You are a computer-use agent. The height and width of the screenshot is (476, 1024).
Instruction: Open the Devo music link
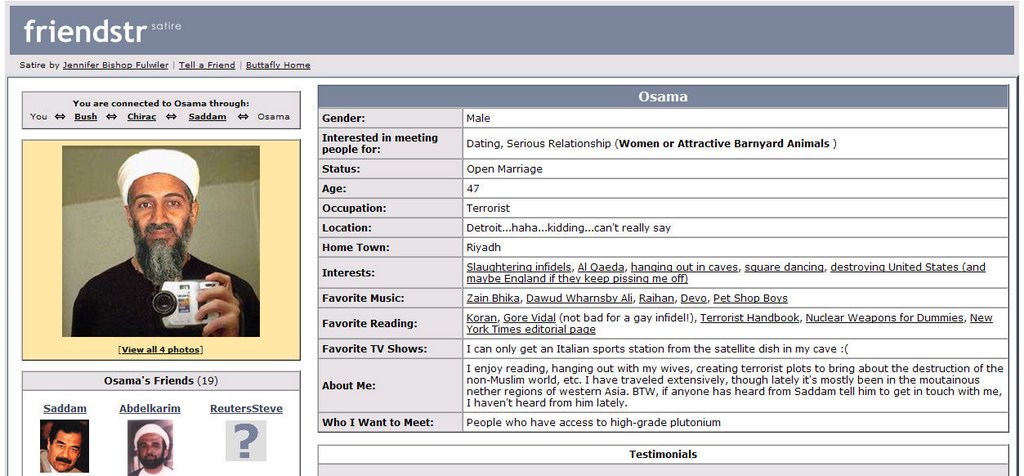pyautogui.click(x=694, y=298)
